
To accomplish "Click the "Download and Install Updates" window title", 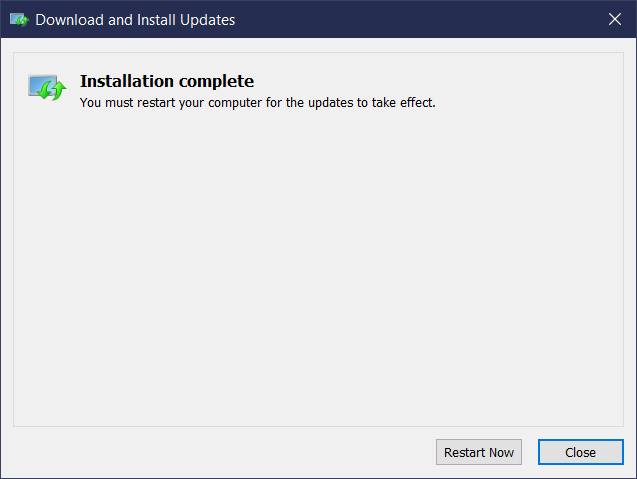I will click(136, 19).
